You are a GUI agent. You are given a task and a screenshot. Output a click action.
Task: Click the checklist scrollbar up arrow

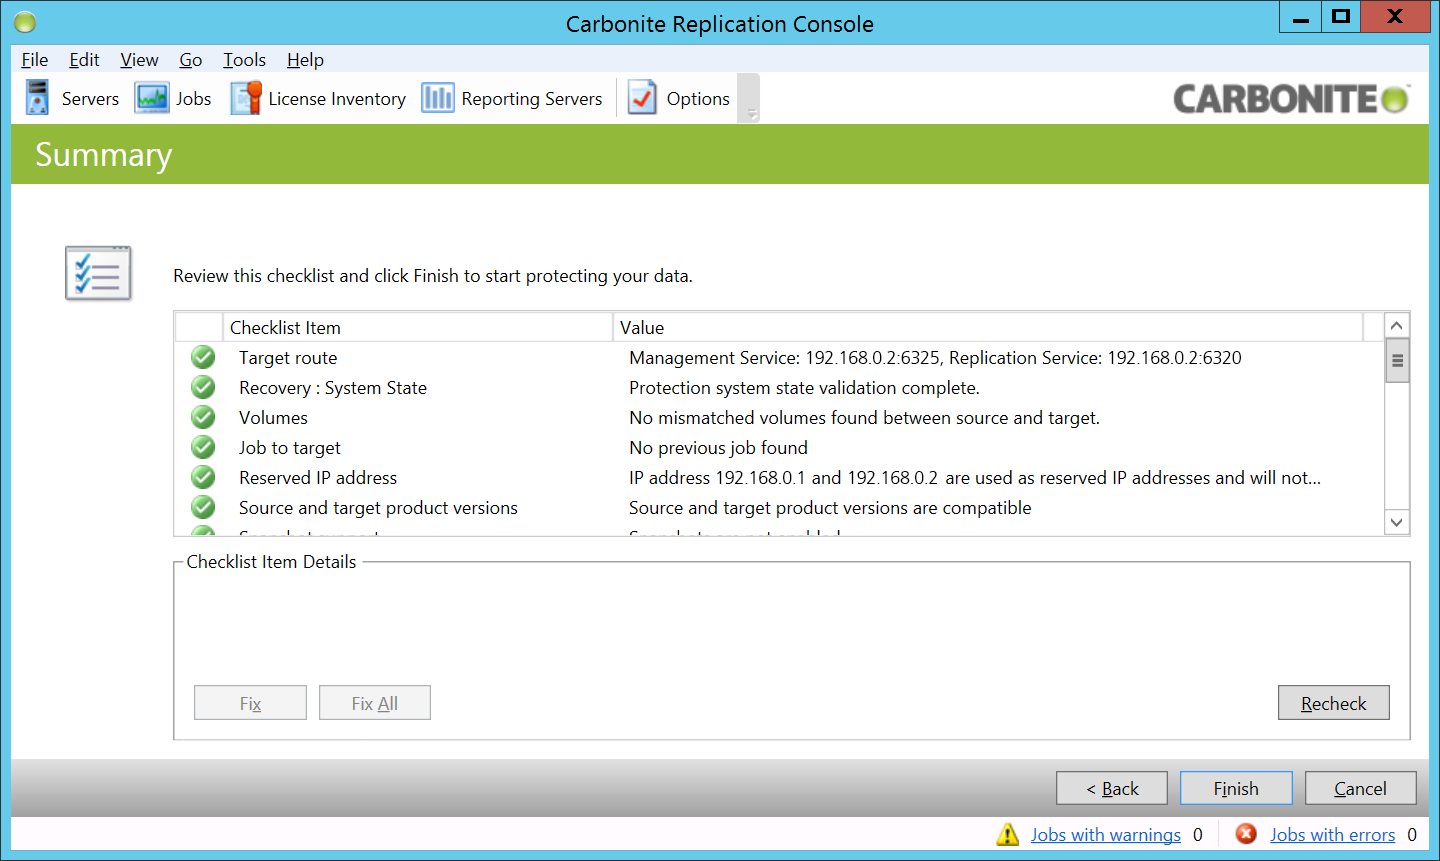point(1397,326)
